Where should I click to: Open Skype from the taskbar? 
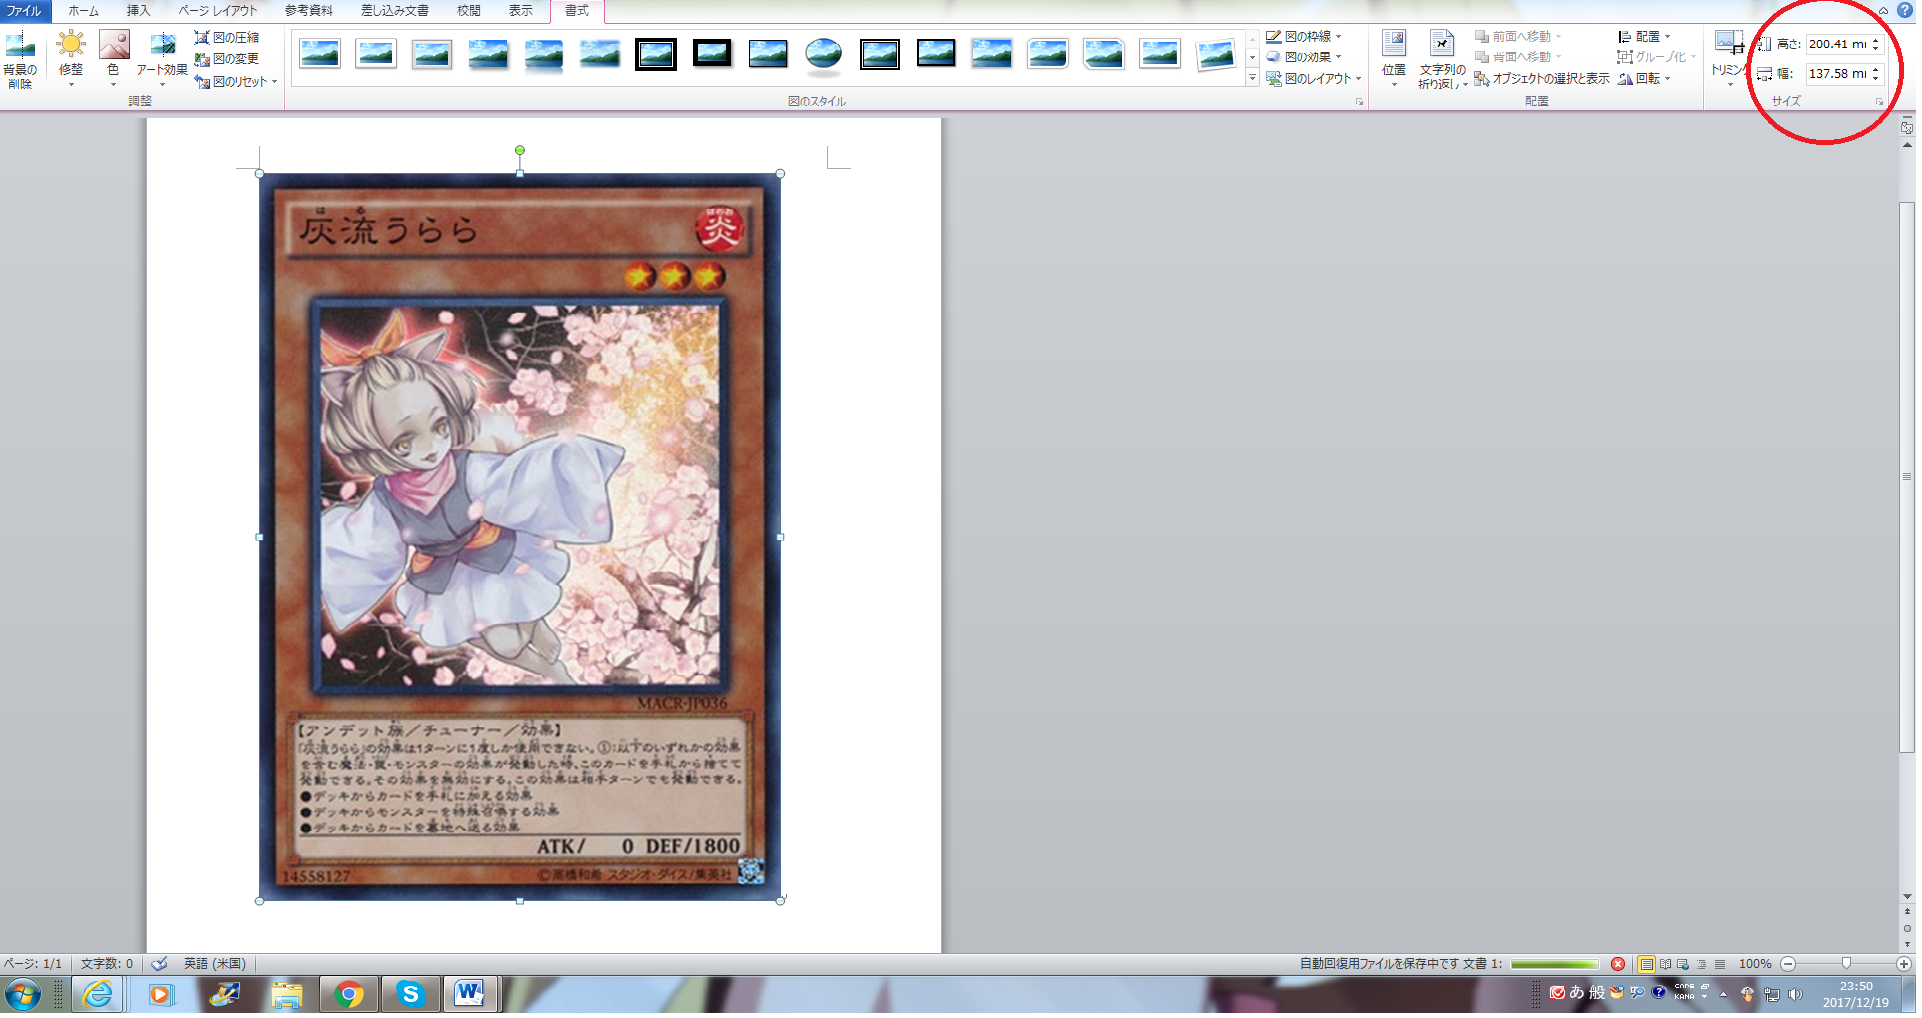click(x=410, y=995)
